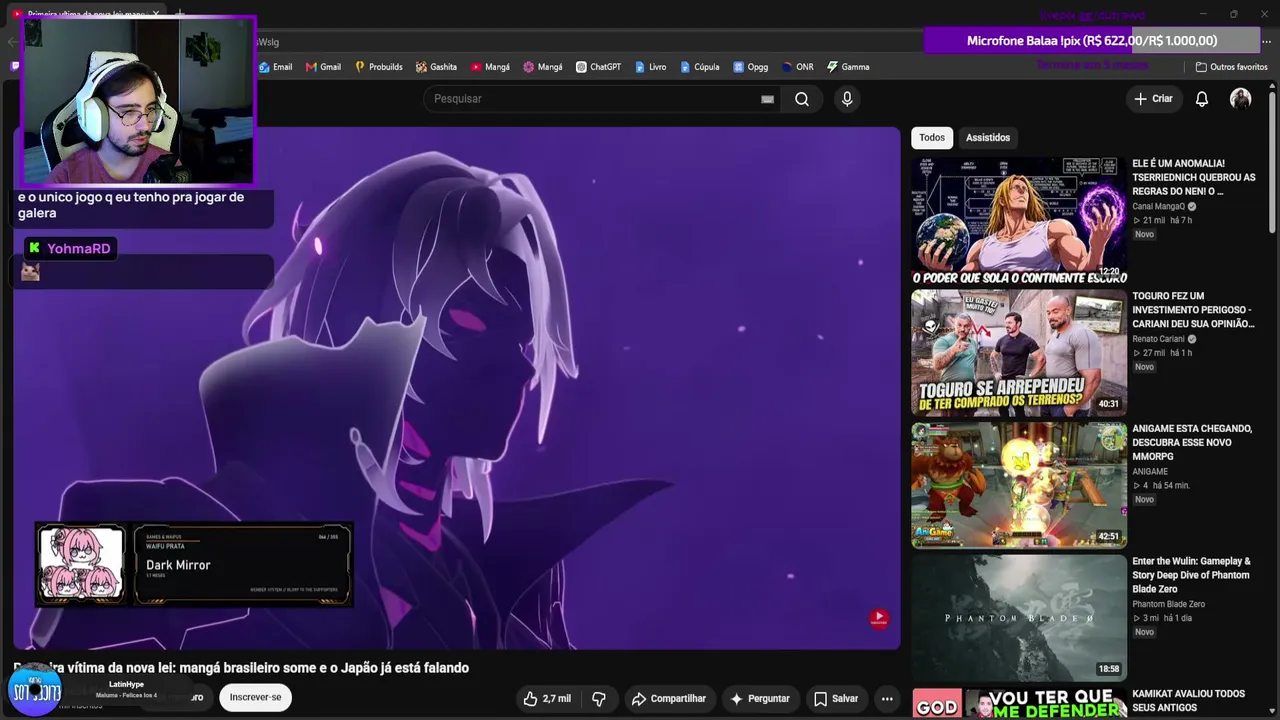This screenshot has height=720, width=1280.
Task: Open the Livro bookmark
Action: tap(650, 67)
